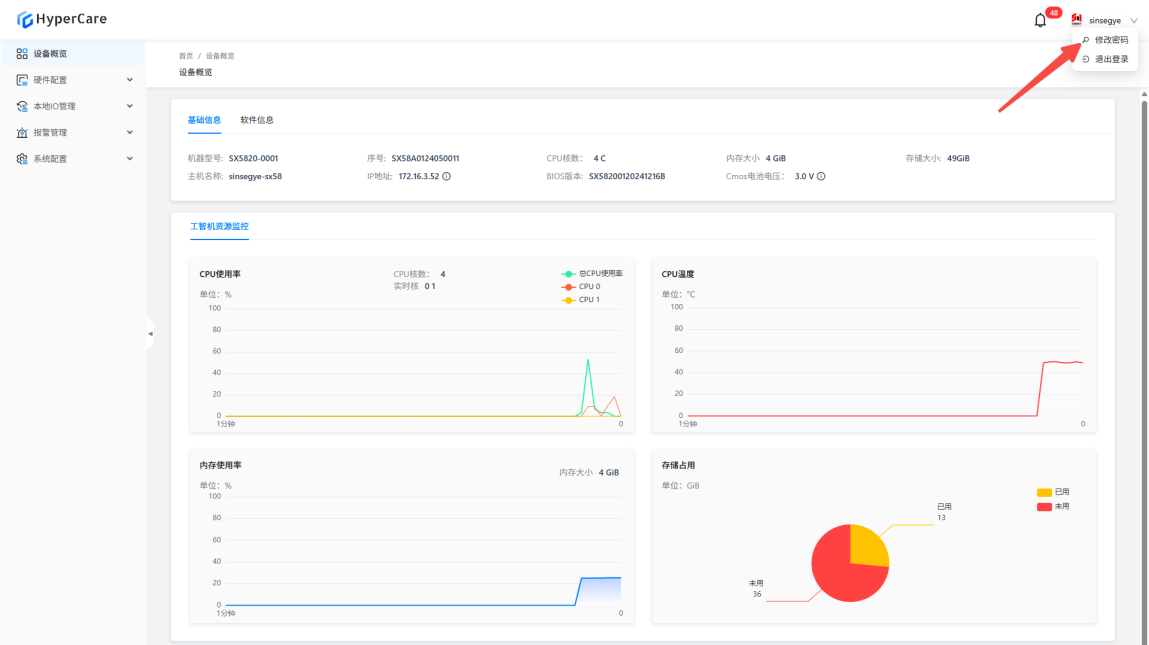Go to 首页 via the breadcrumb link
The image size is (1149, 645).
[186, 56]
